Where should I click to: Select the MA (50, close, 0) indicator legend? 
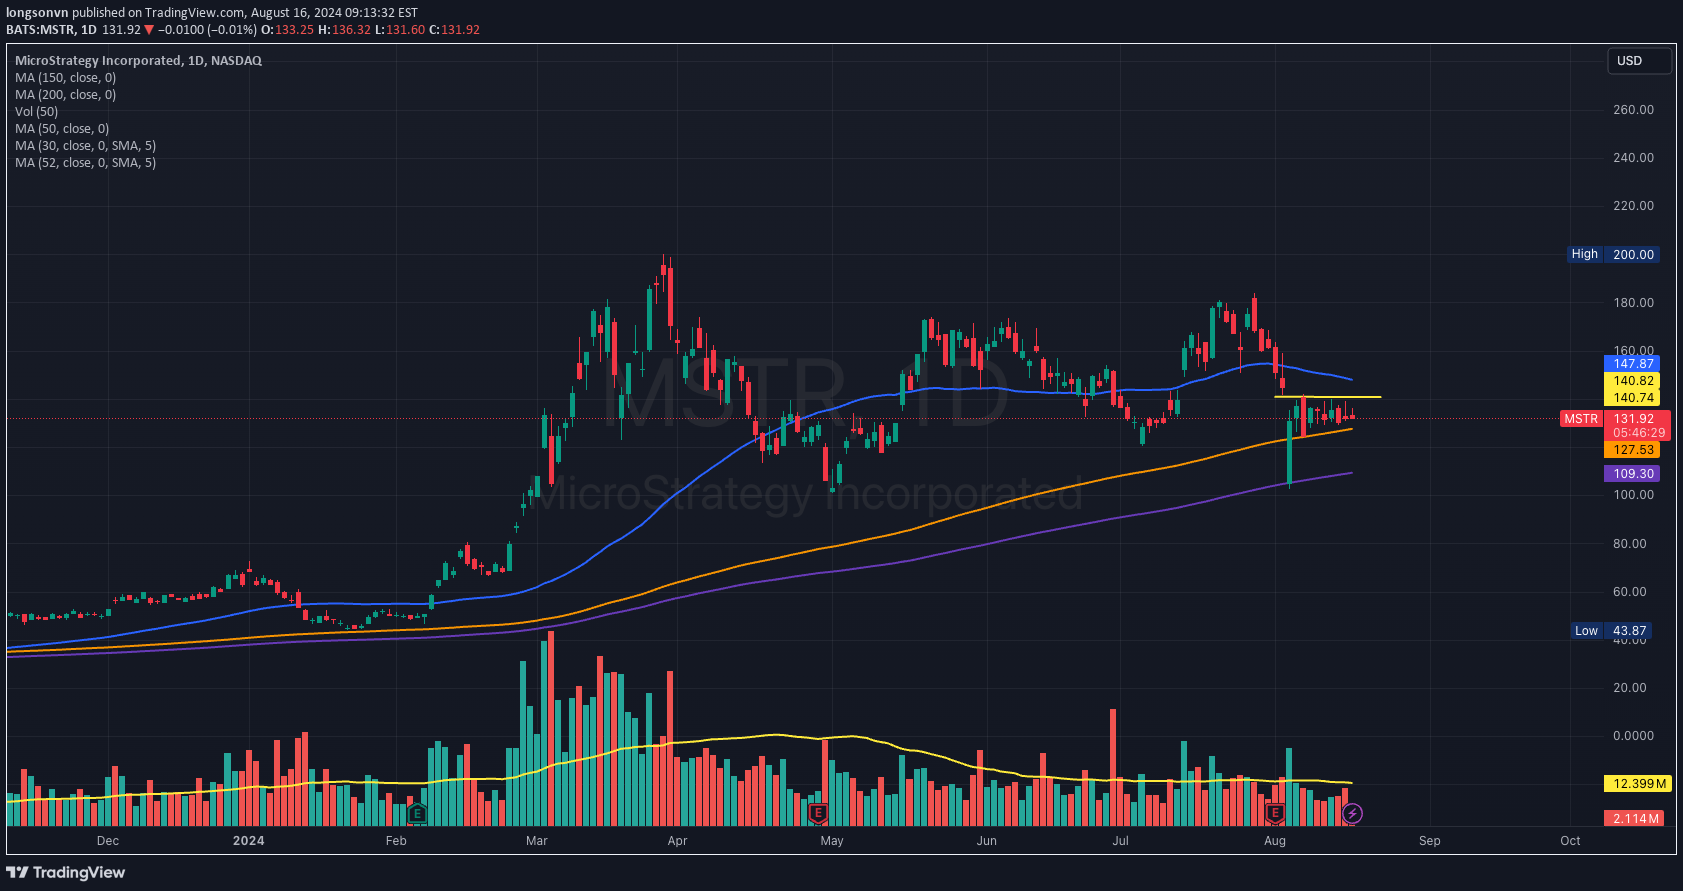point(62,129)
